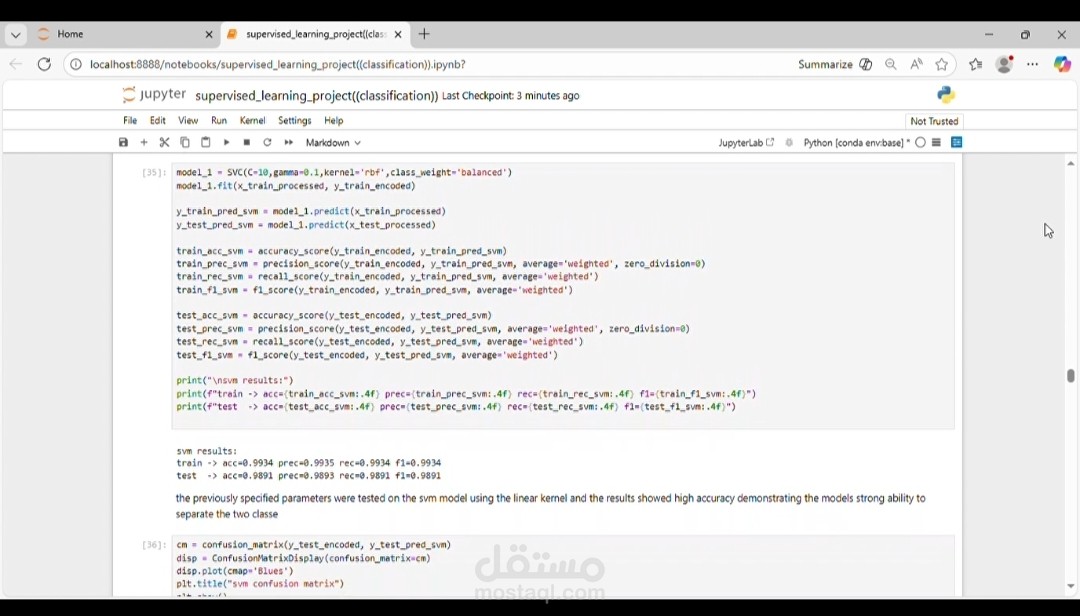Reload the page with the refresh icon
The width and height of the screenshot is (1080, 616).
pyautogui.click(x=44, y=64)
